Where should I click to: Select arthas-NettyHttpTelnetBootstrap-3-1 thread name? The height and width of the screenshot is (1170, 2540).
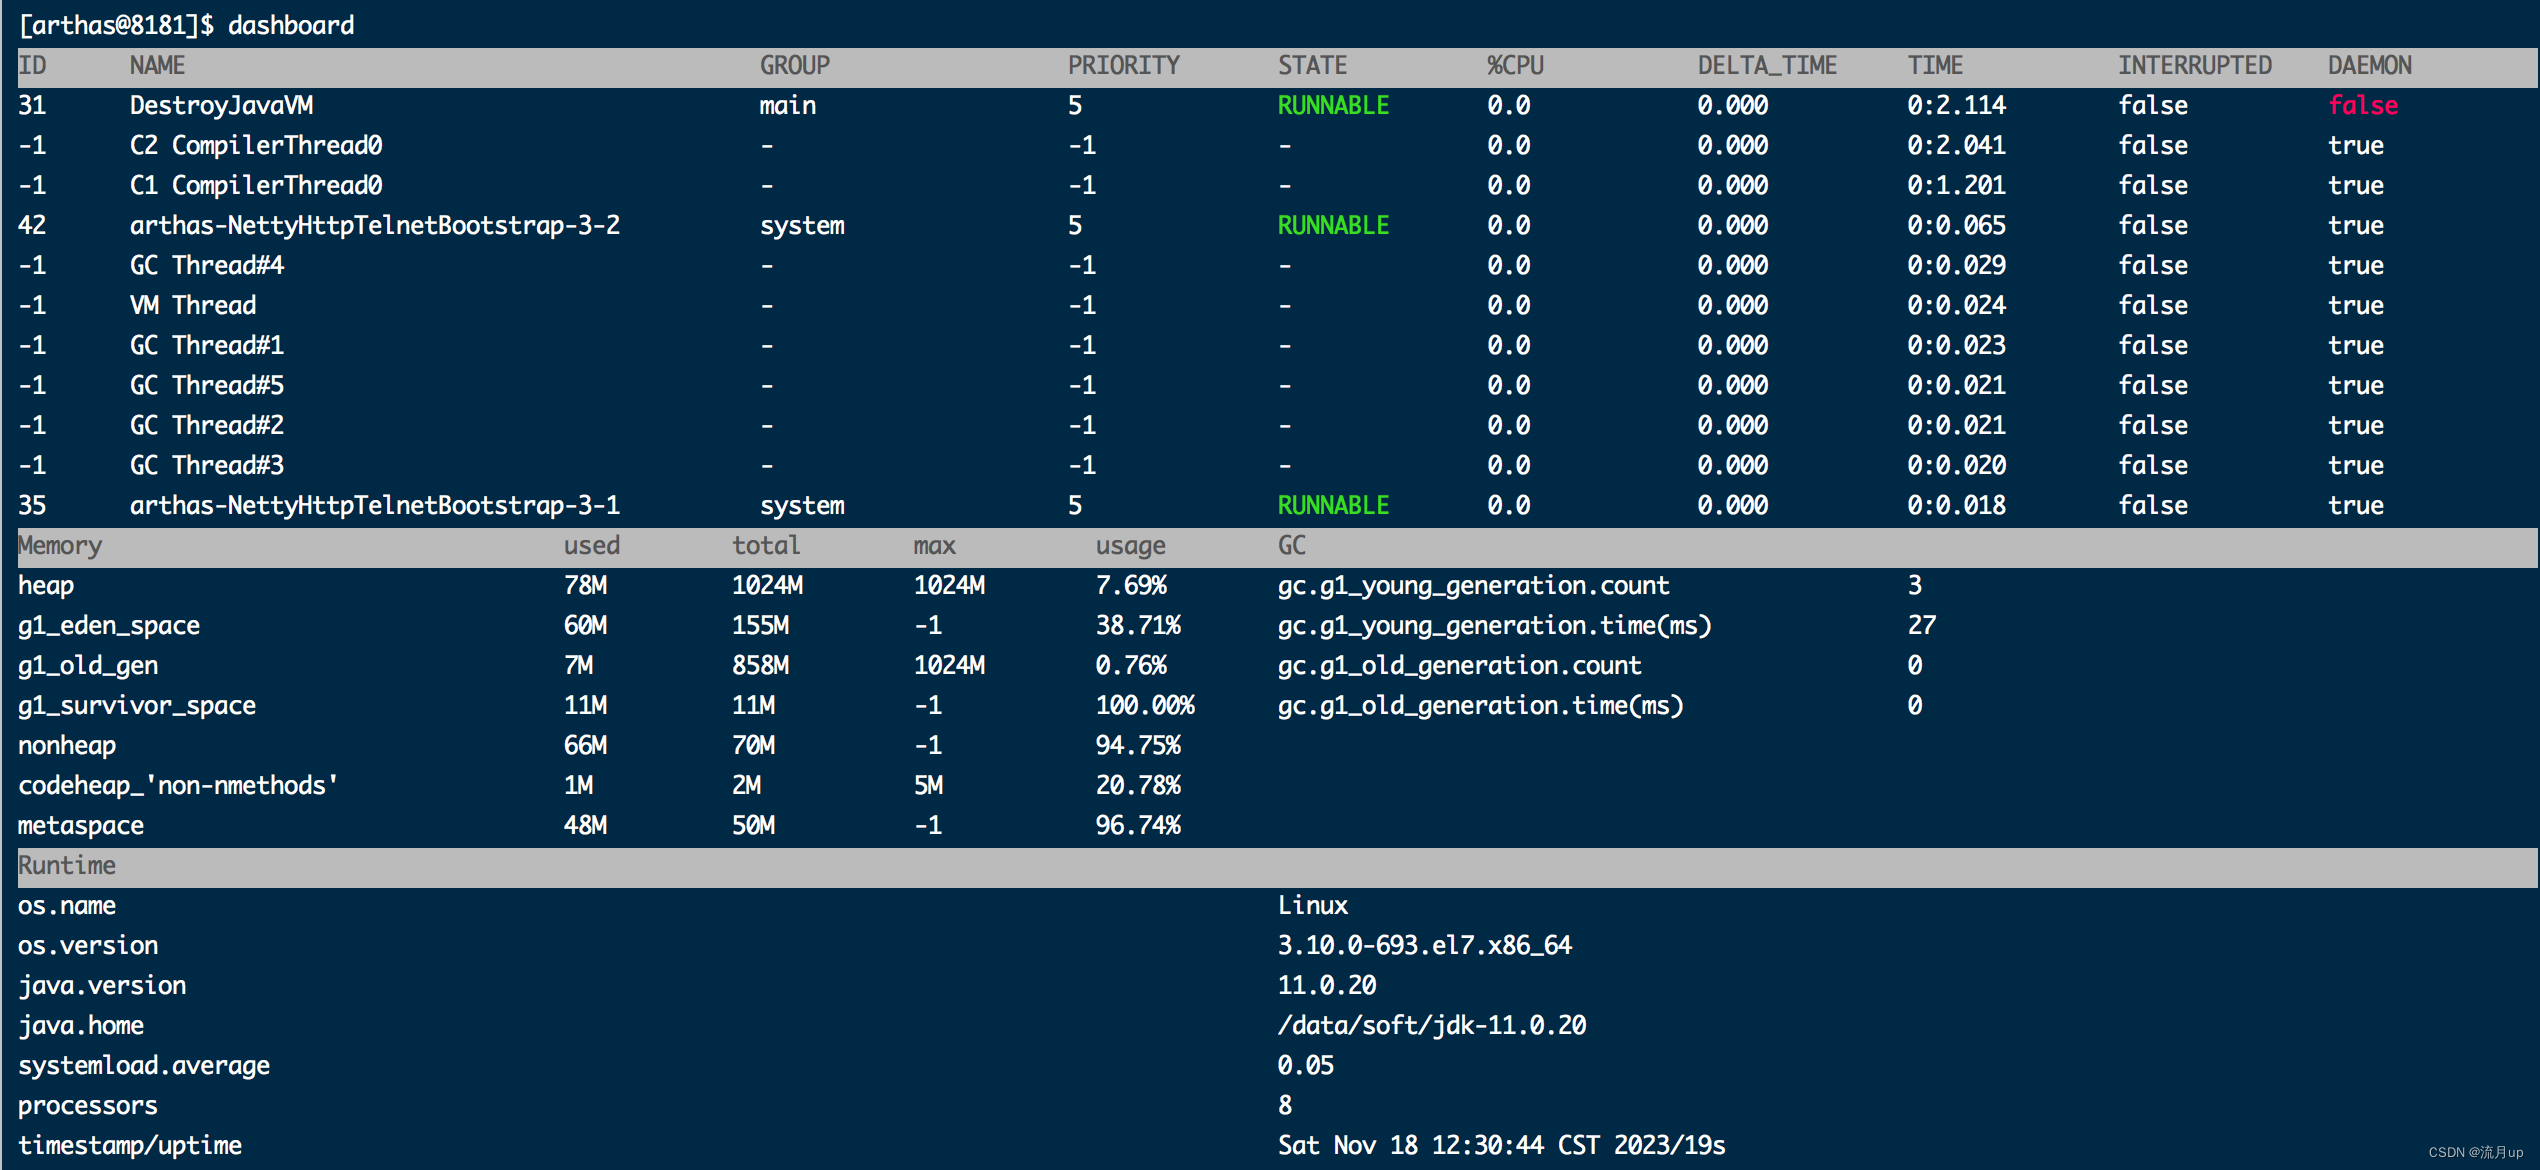375,505
